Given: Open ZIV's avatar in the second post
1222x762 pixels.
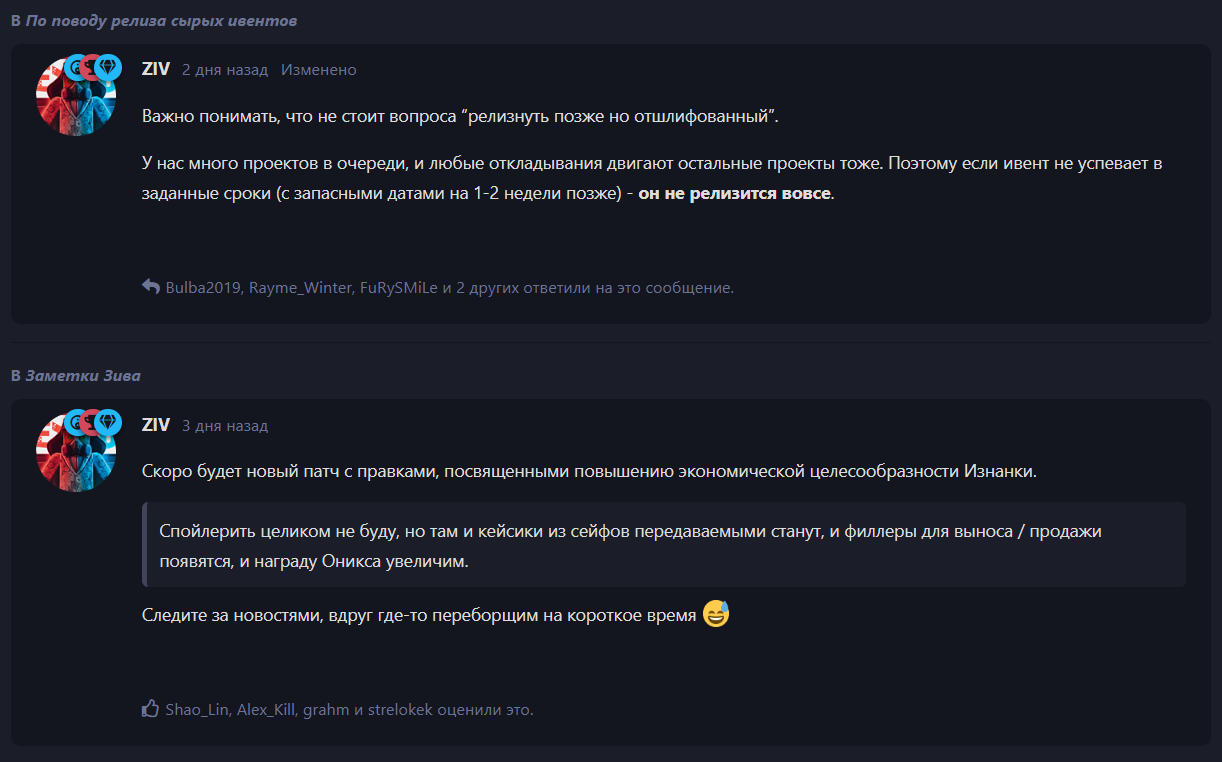Looking at the screenshot, I should (x=76, y=451).
